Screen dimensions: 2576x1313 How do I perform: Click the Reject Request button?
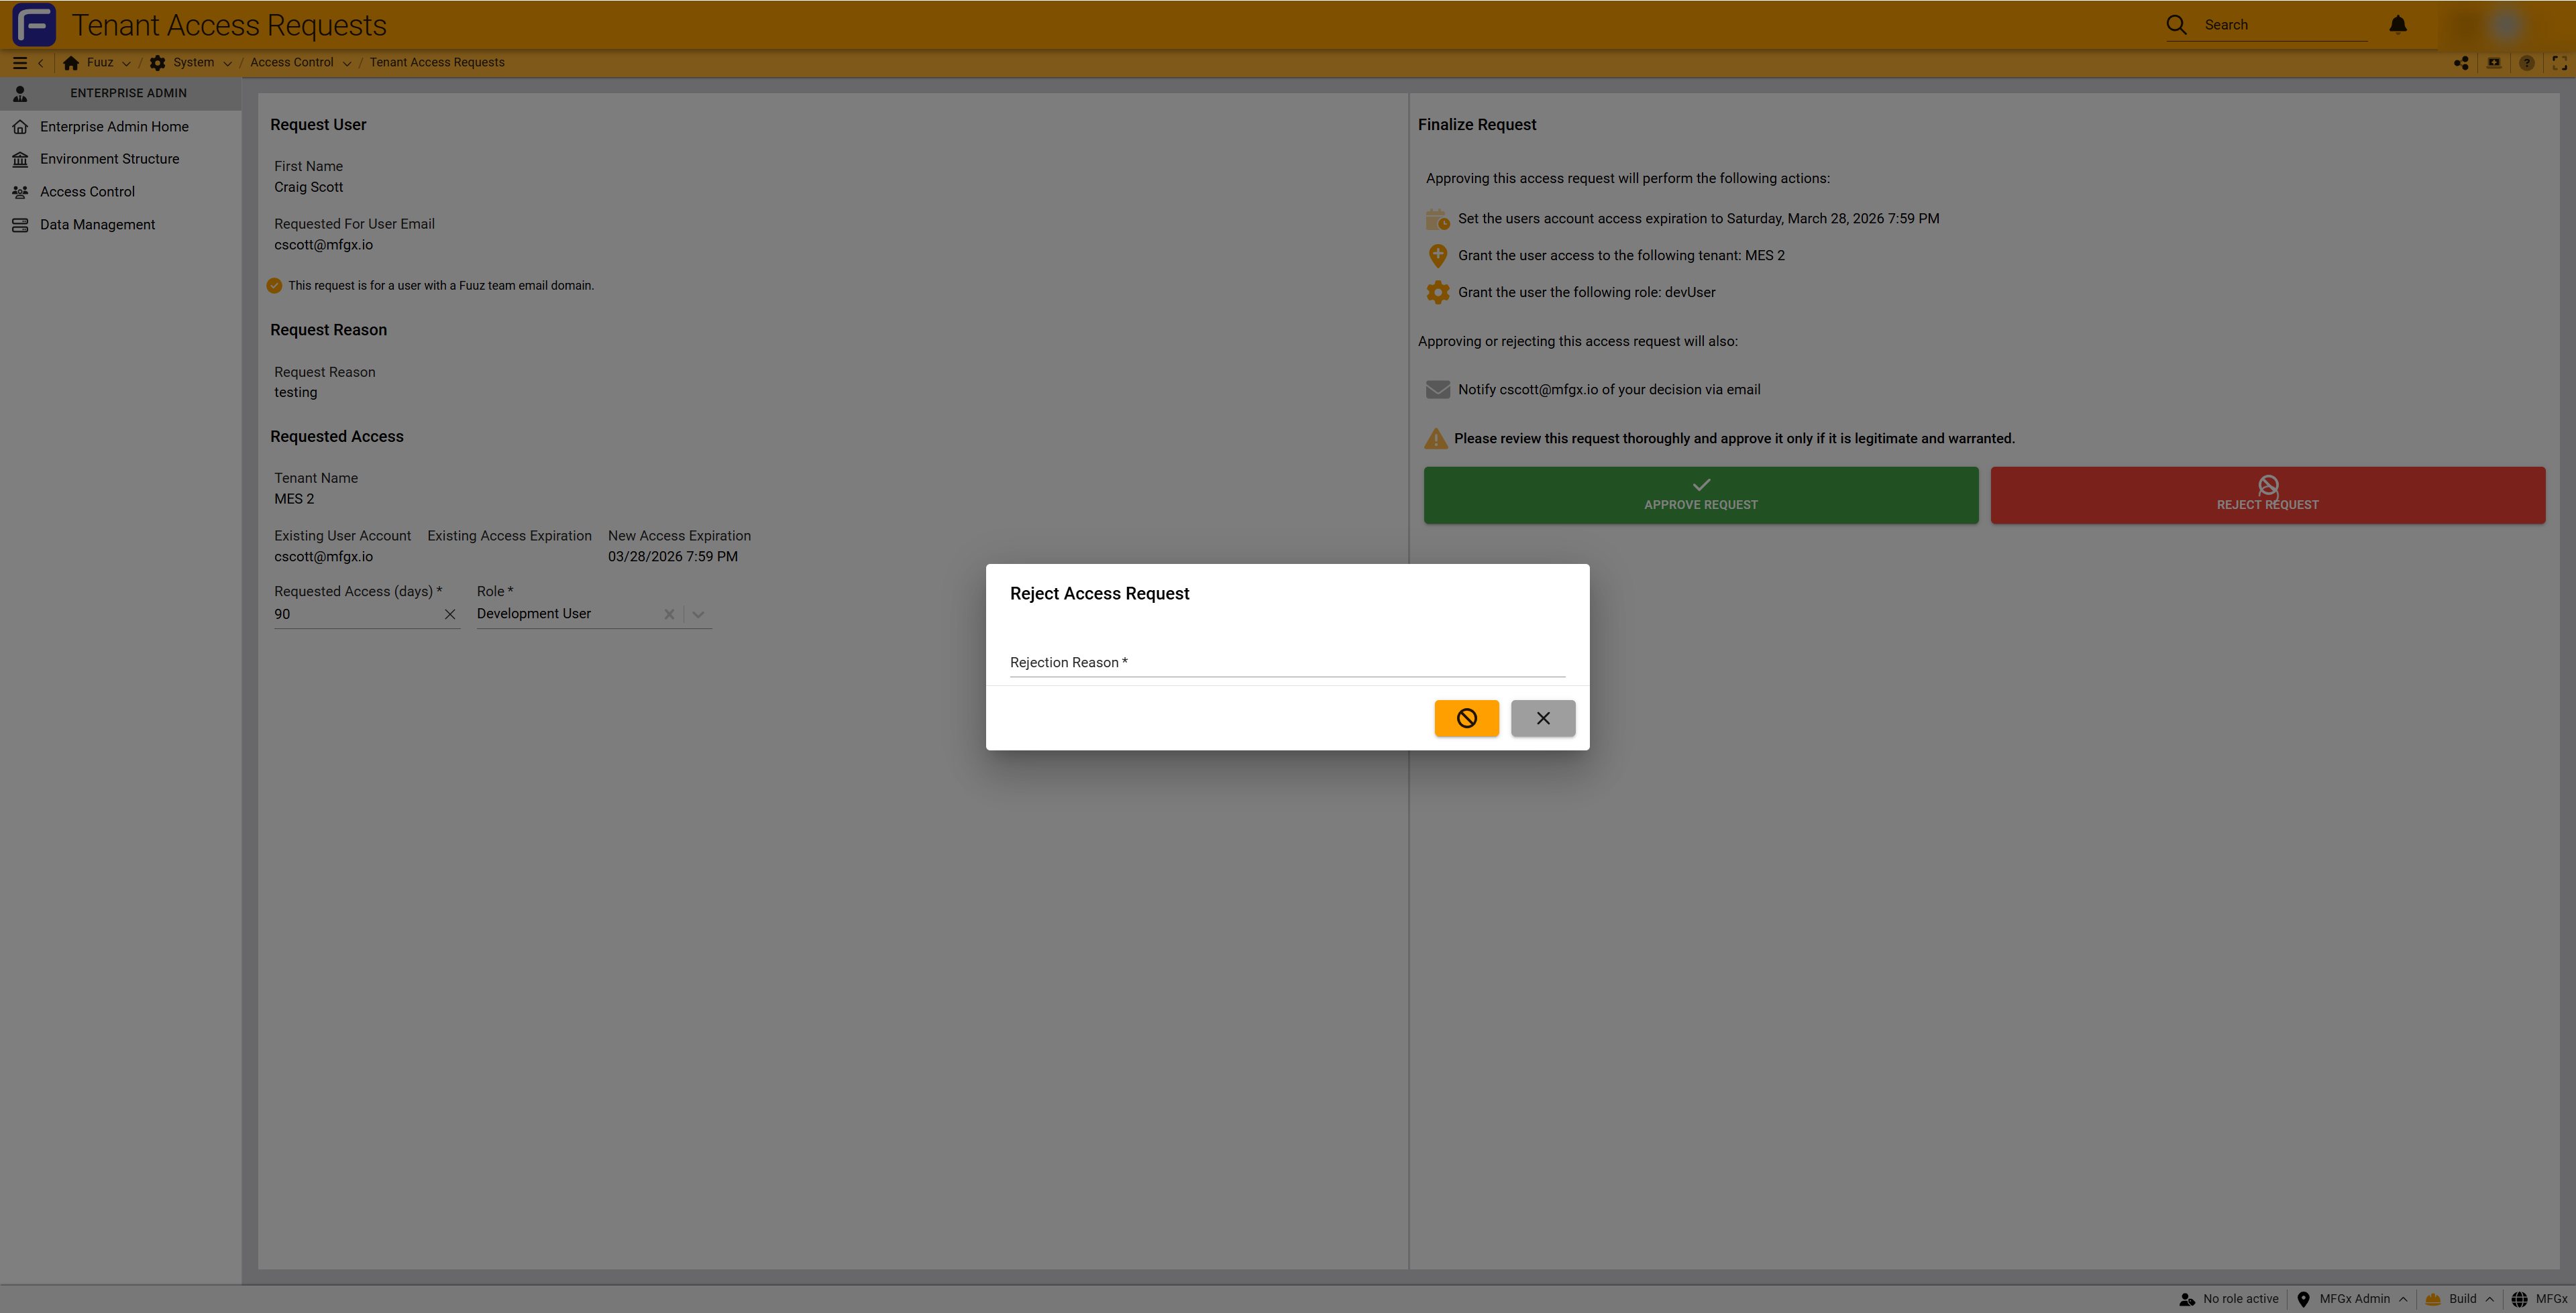[x=2268, y=495]
